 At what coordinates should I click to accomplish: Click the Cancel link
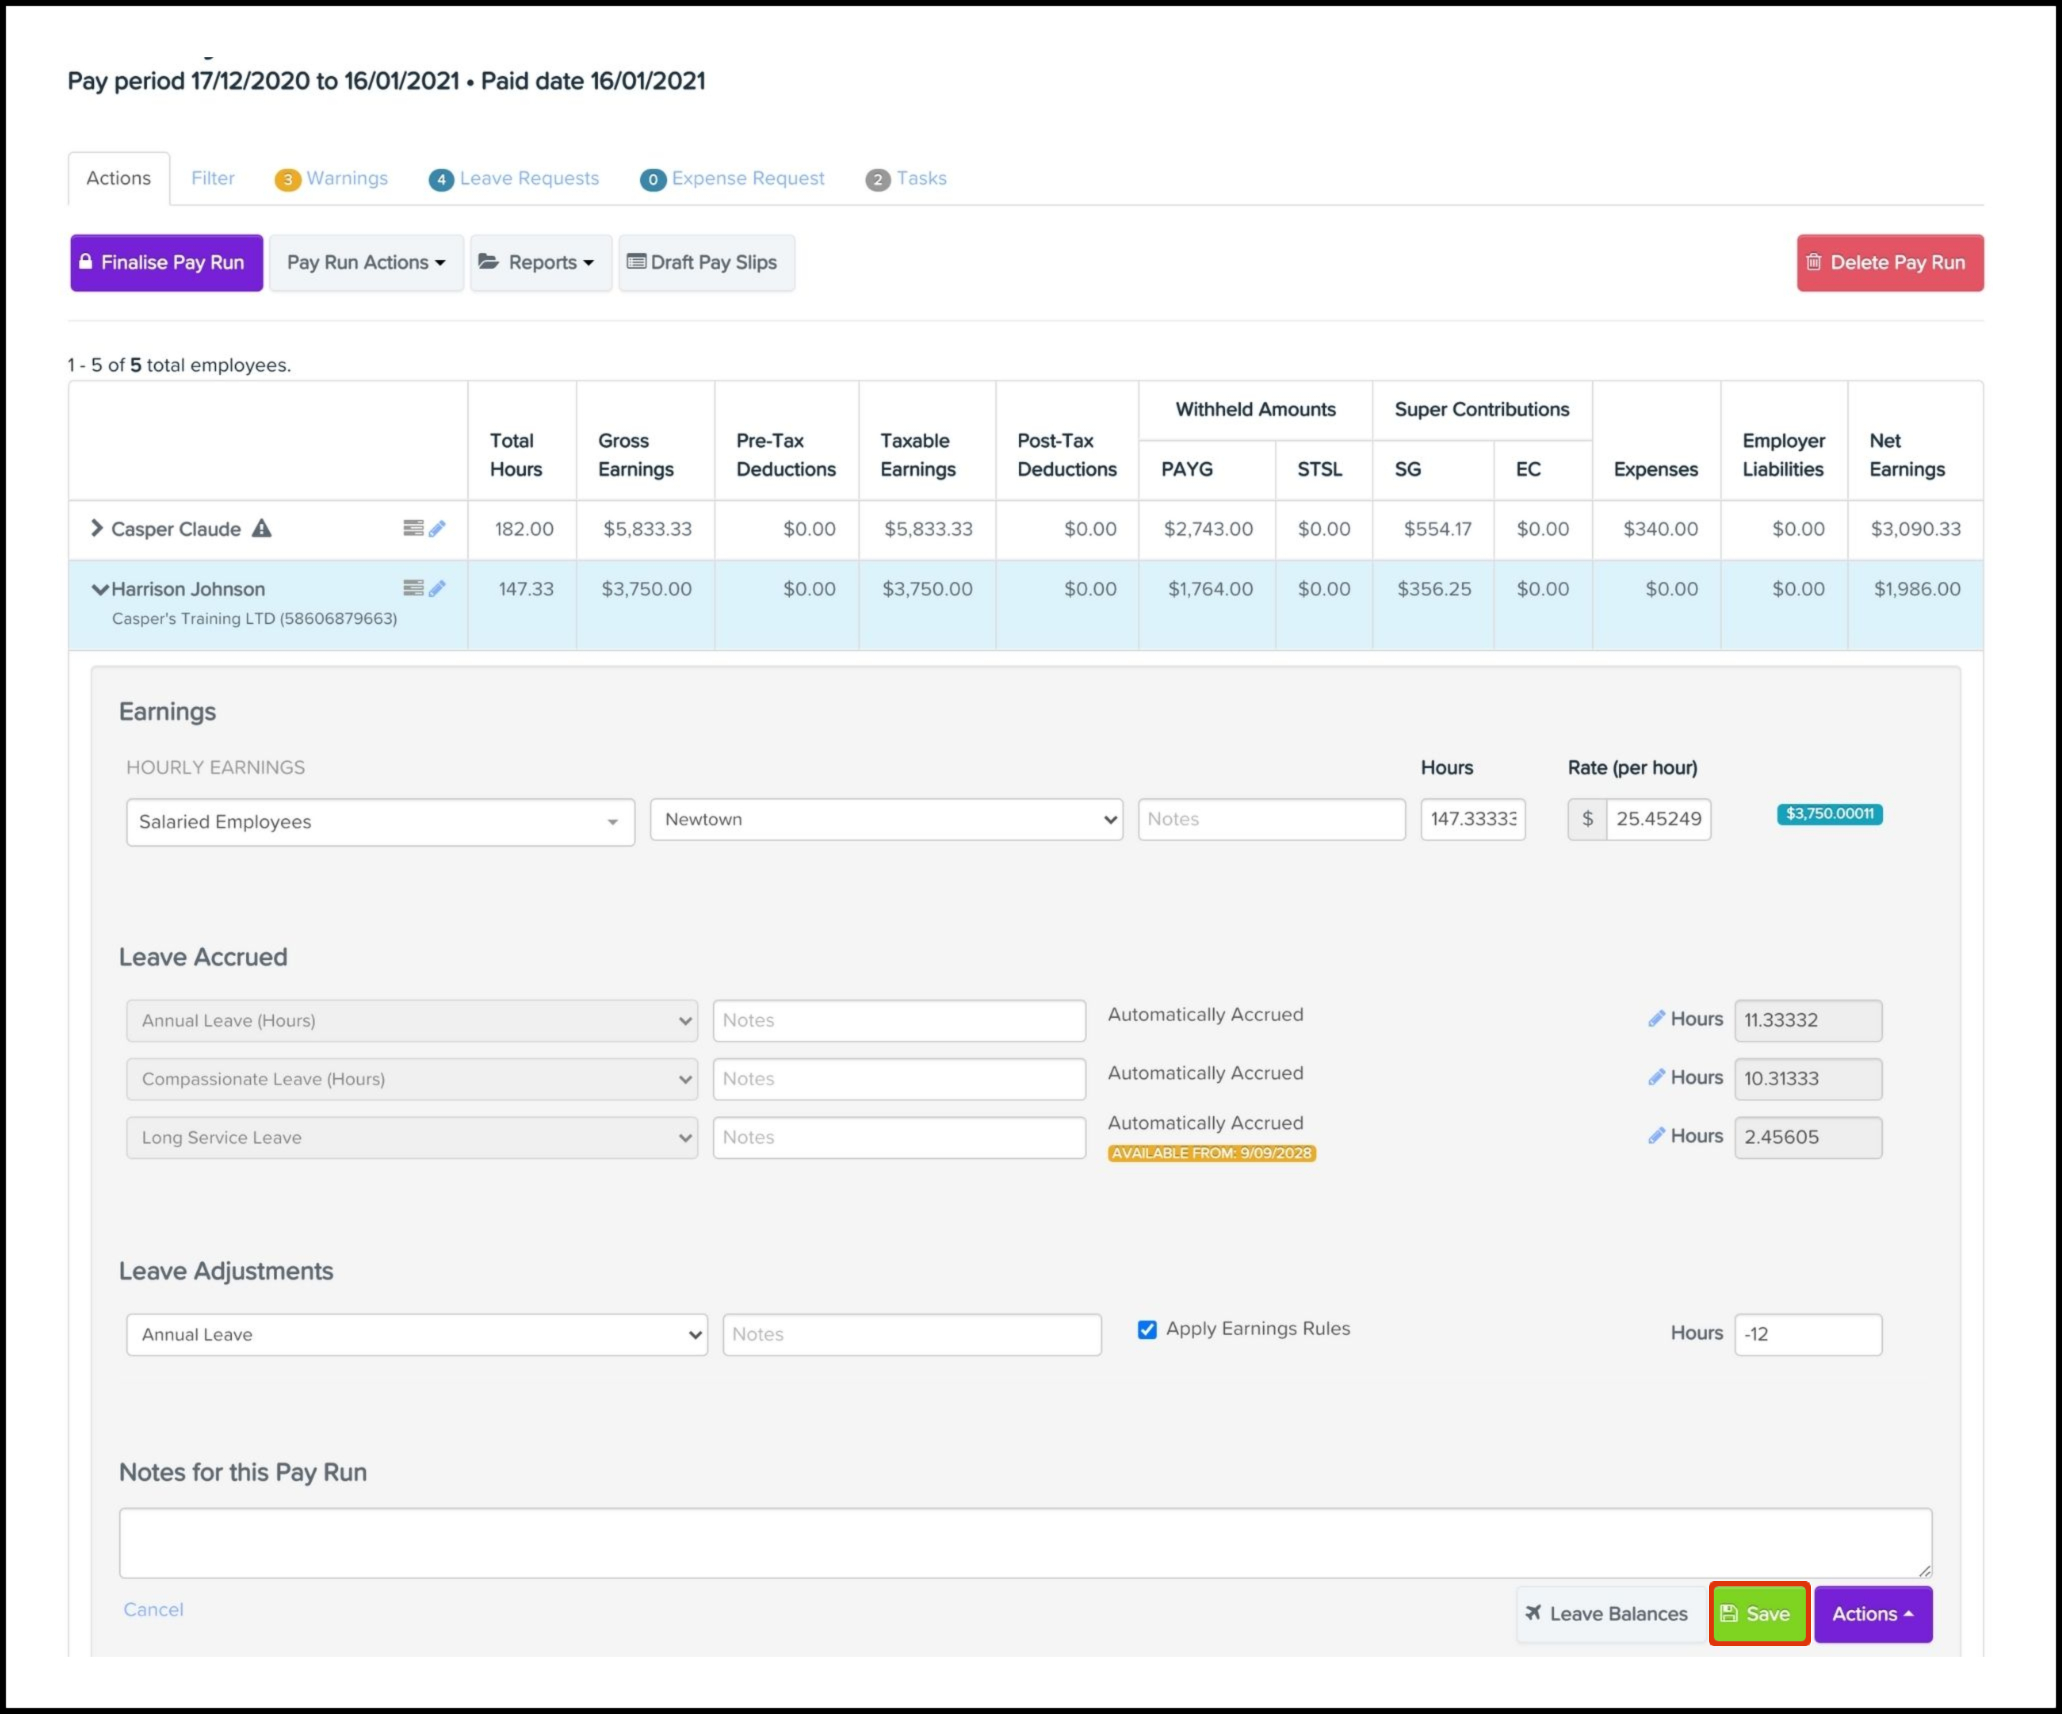click(153, 1609)
